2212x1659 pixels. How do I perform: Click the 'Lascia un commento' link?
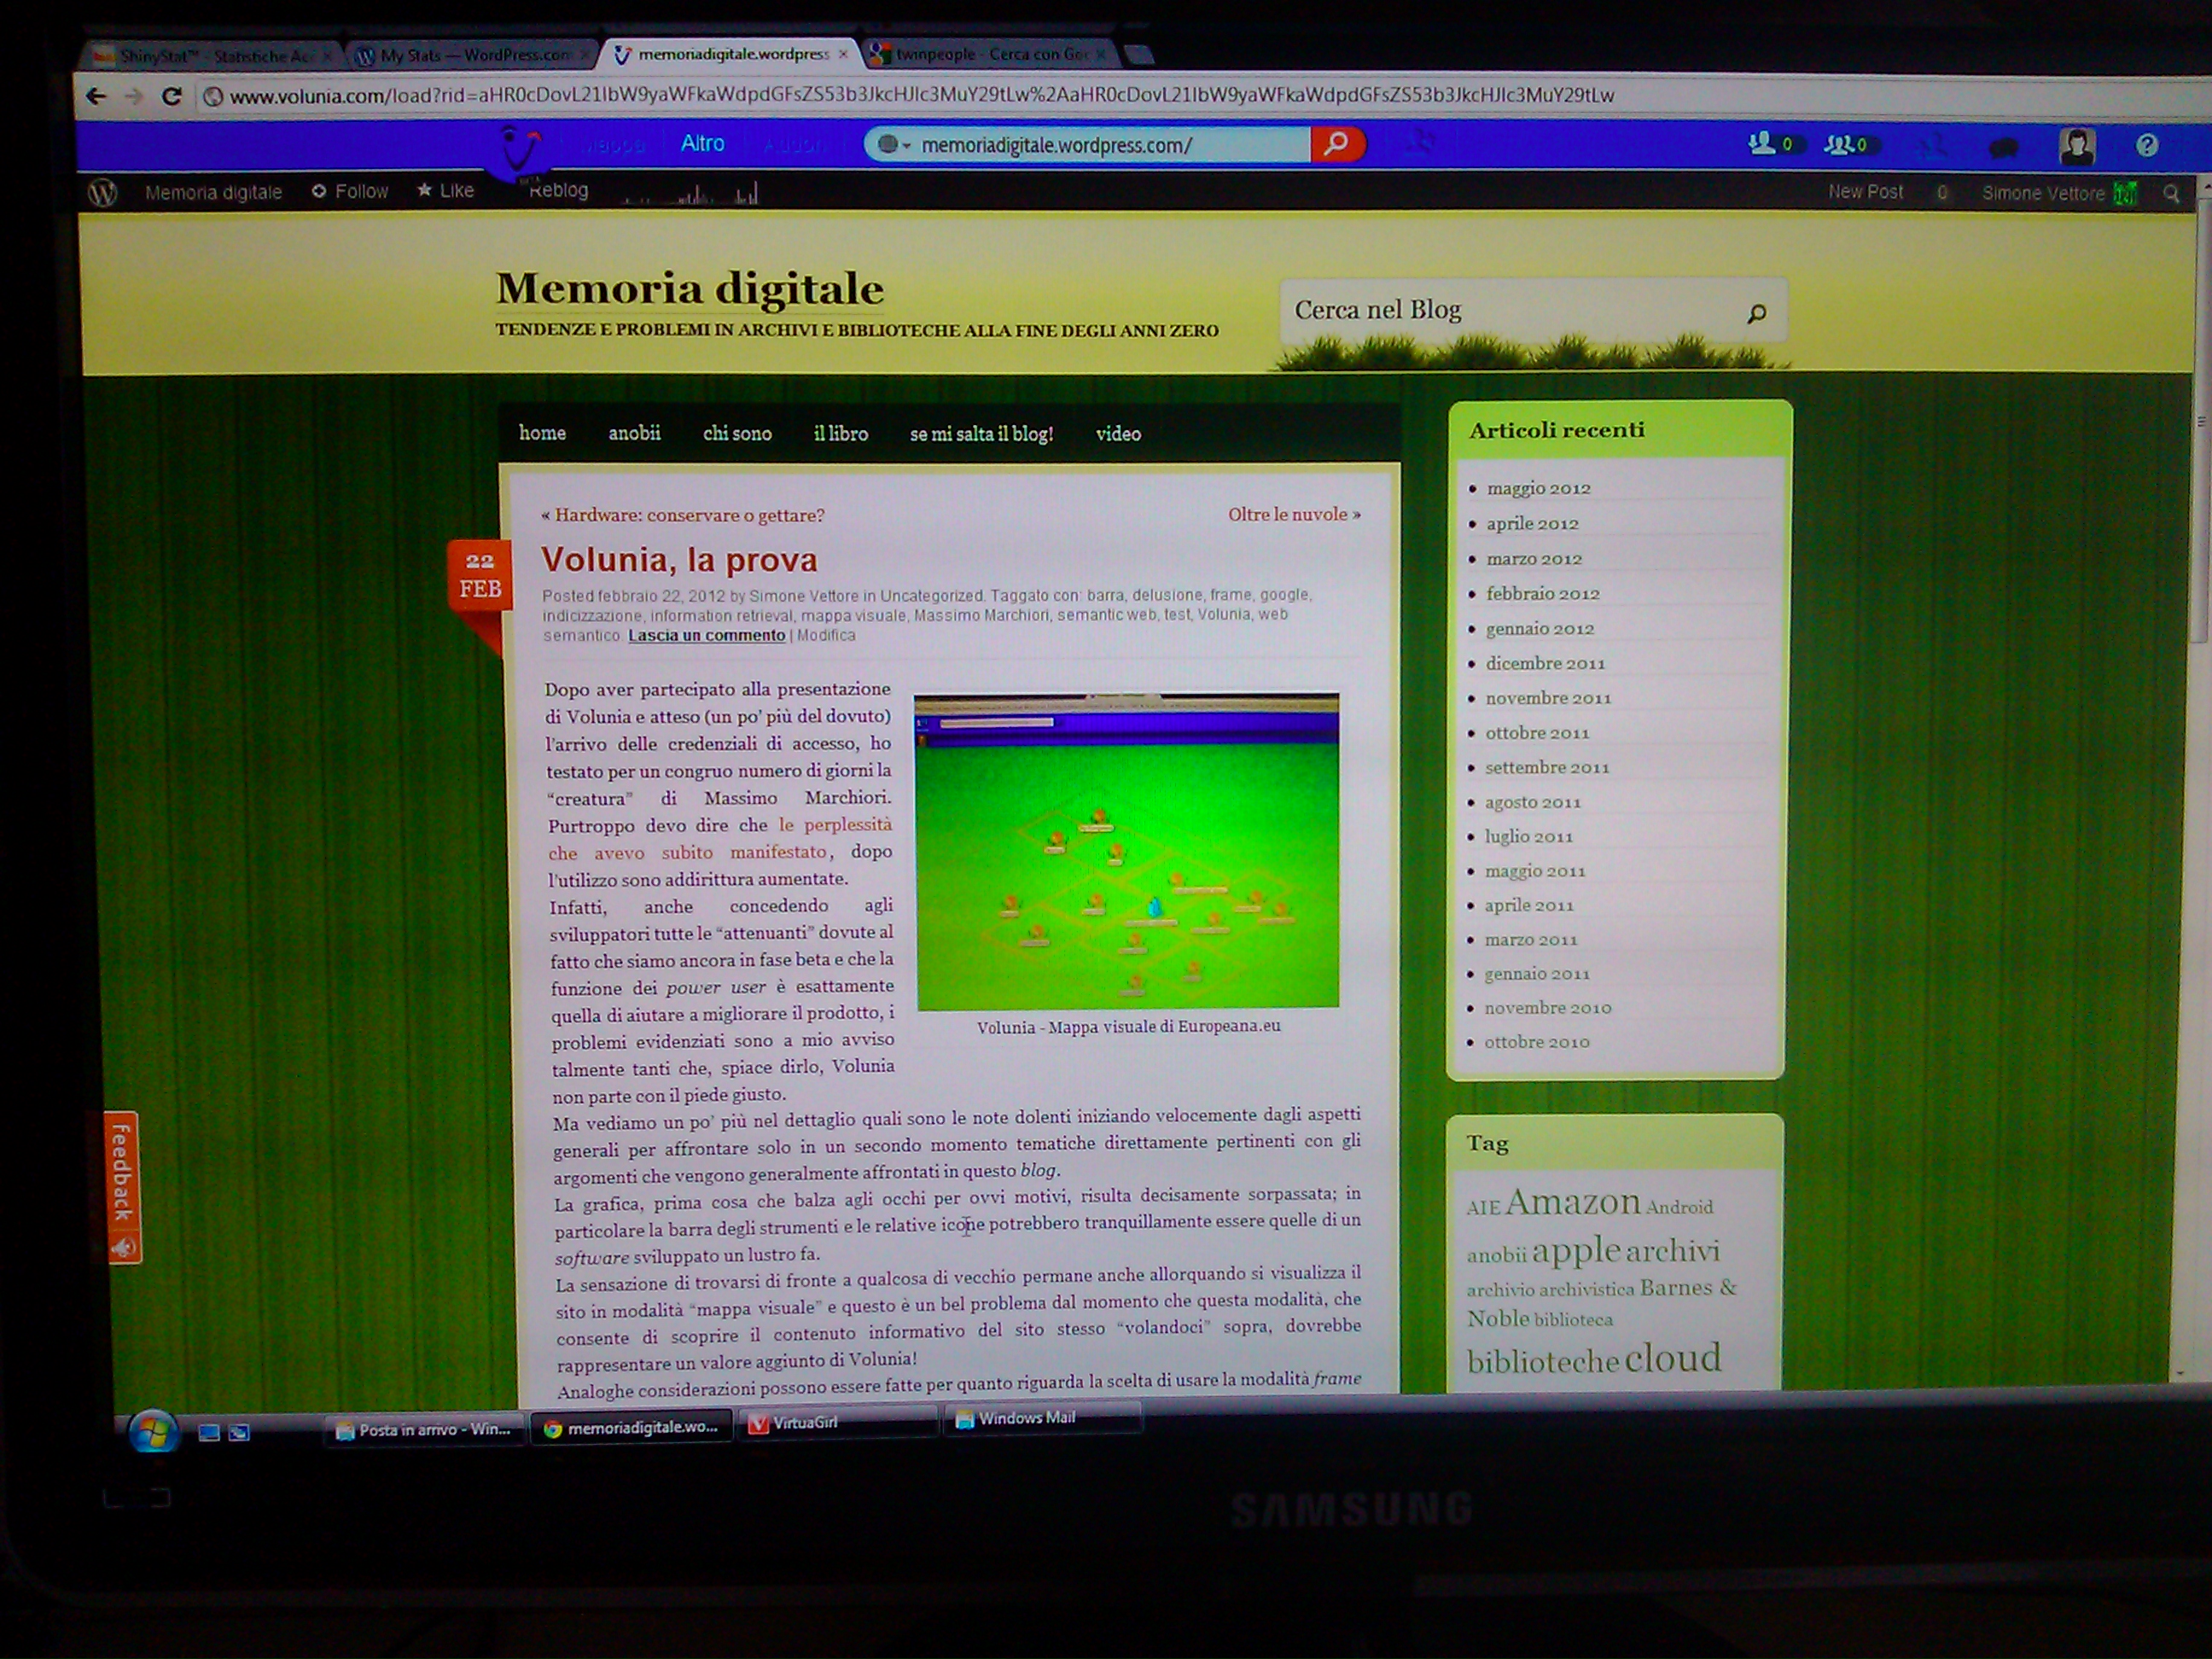(x=706, y=635)
